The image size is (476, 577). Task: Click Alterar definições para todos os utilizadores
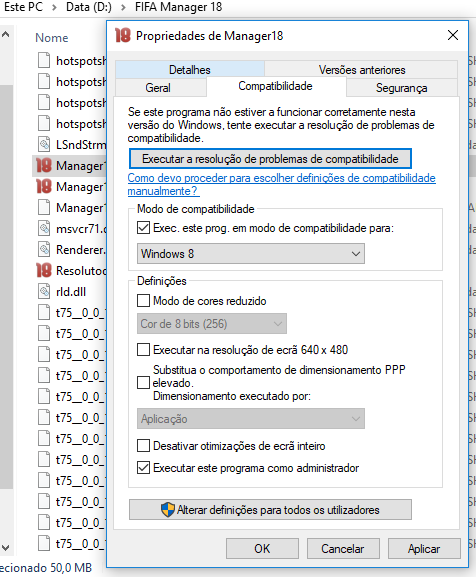(x=270, y=510)
